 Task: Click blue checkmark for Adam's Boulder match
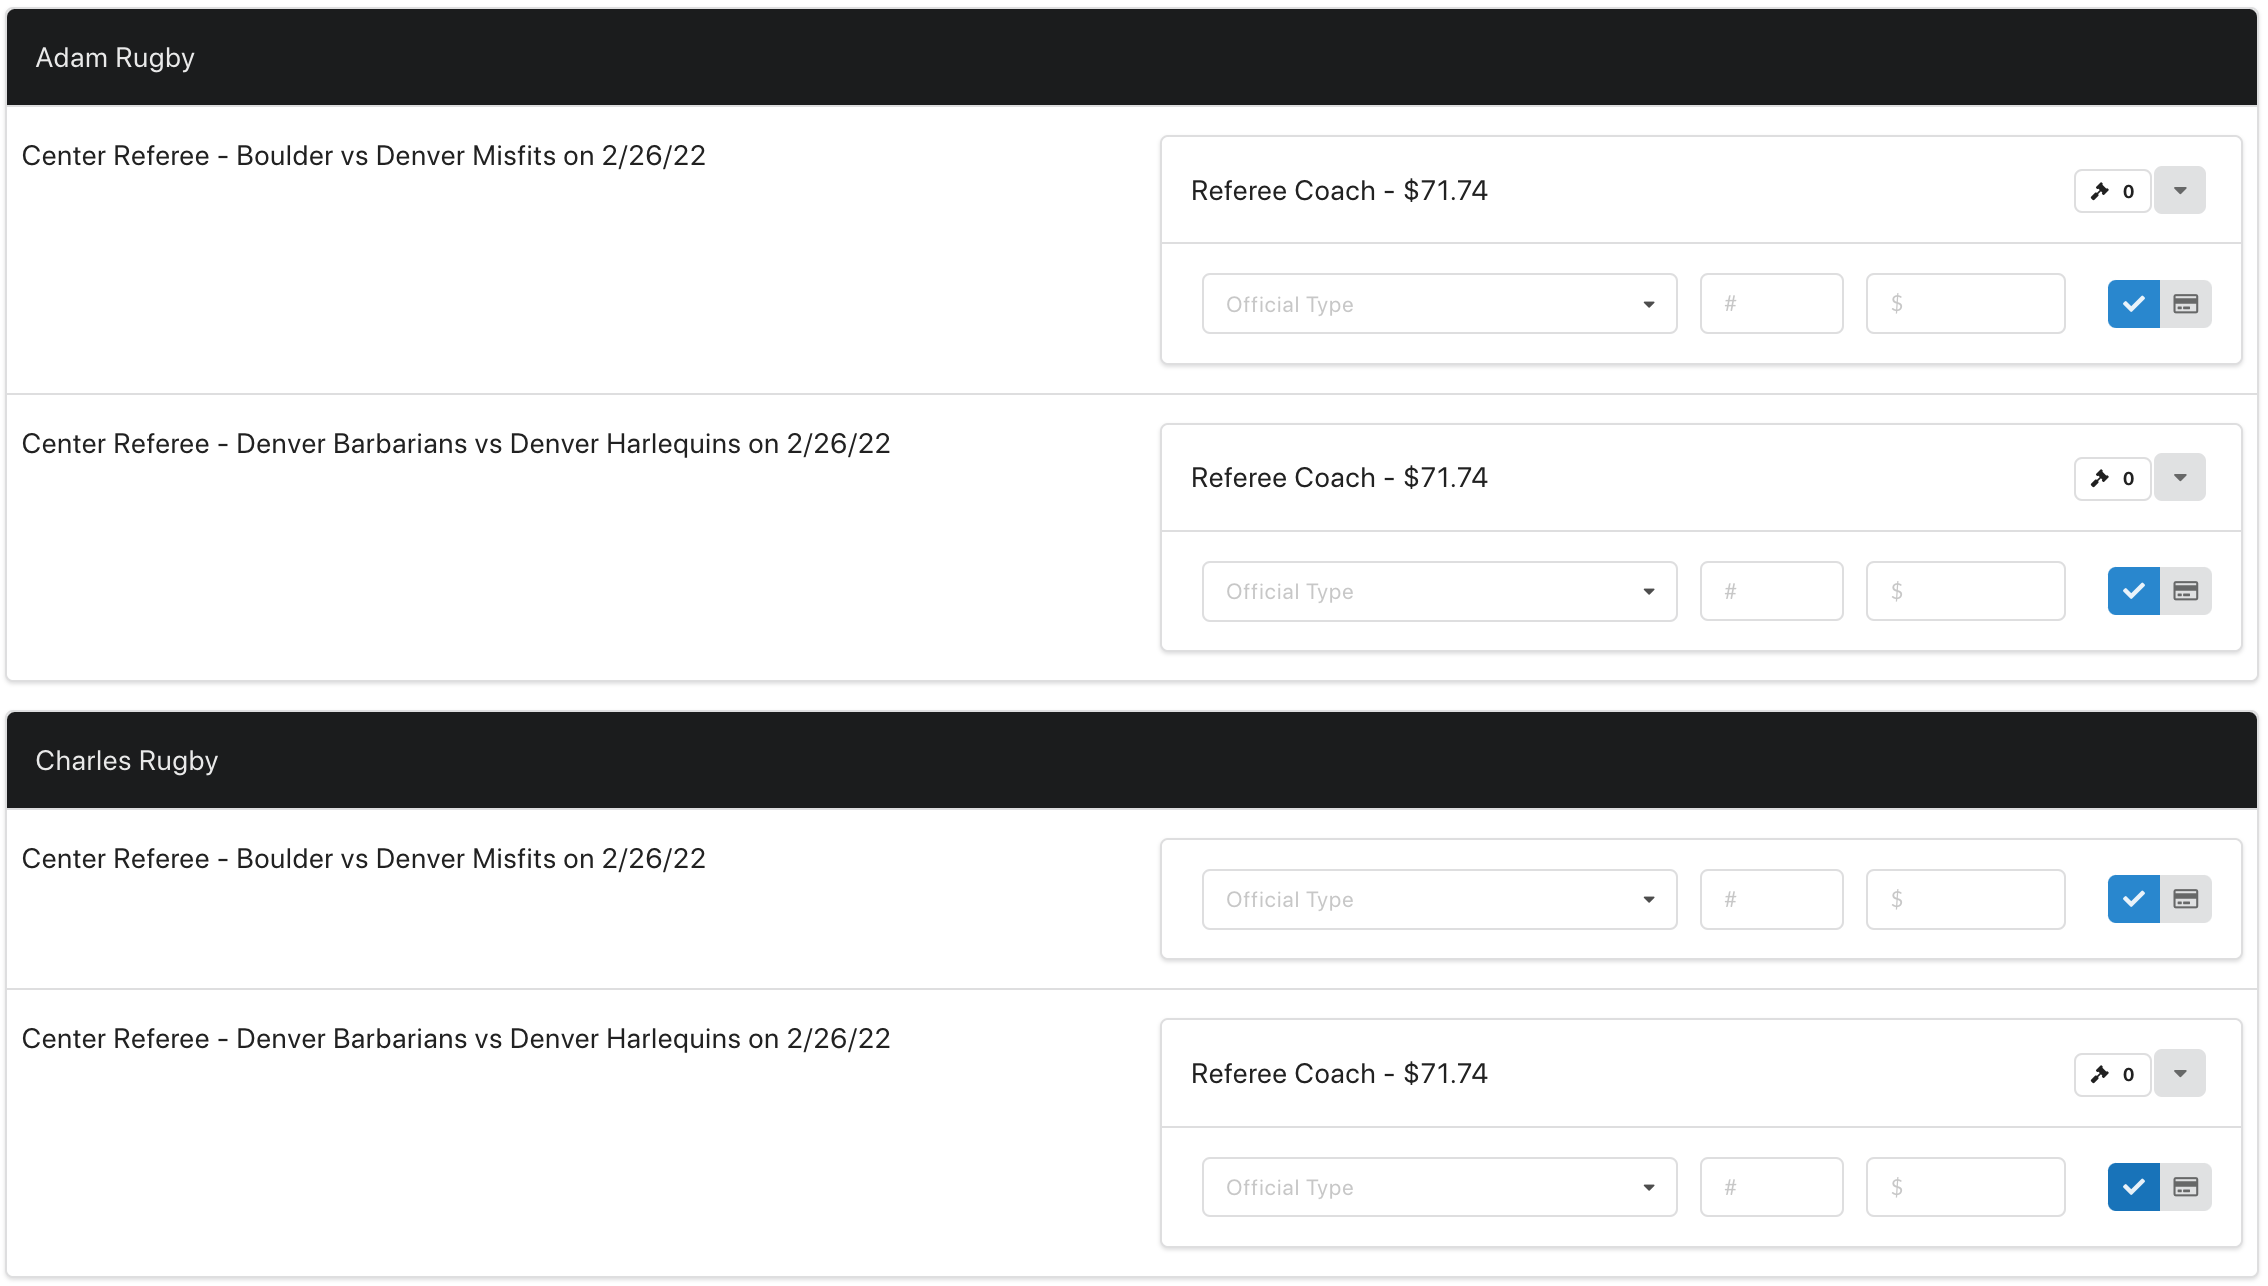[x=2133, y=304]
